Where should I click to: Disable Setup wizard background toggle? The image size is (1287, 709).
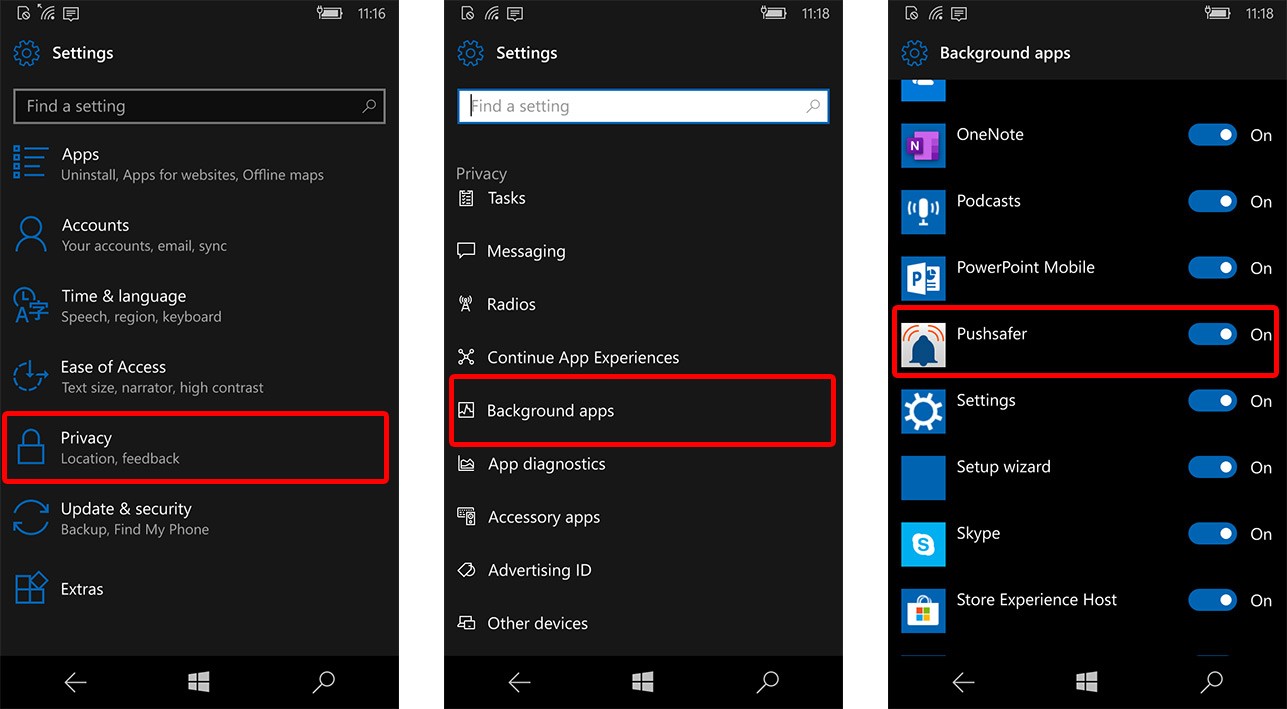1213,467
